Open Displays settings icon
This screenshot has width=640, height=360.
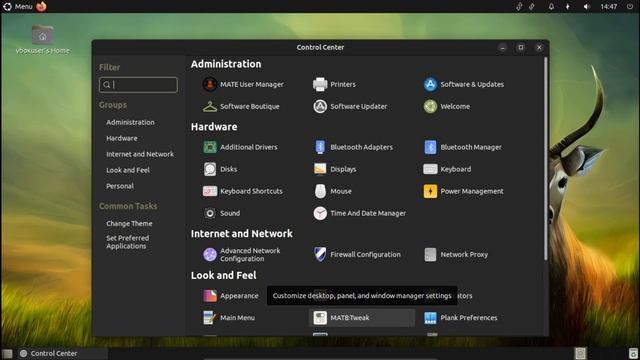(x=320, y=169)
